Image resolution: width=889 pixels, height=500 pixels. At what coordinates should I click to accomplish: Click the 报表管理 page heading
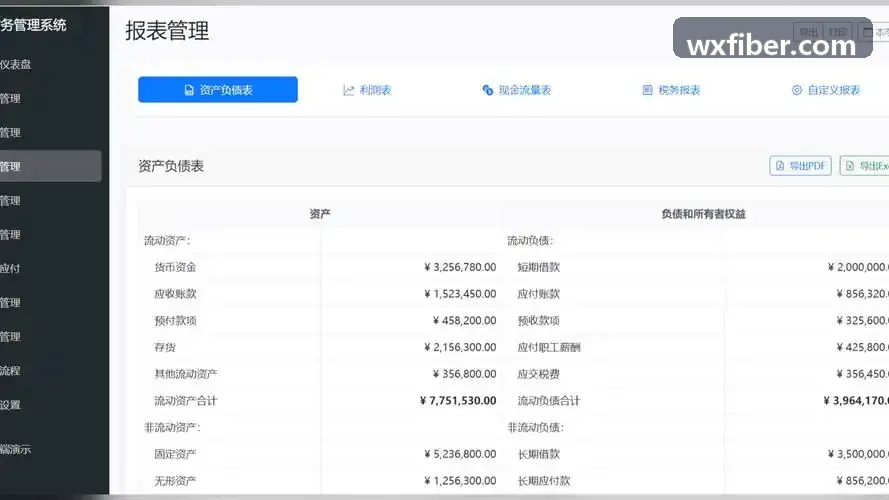point(167,31)
